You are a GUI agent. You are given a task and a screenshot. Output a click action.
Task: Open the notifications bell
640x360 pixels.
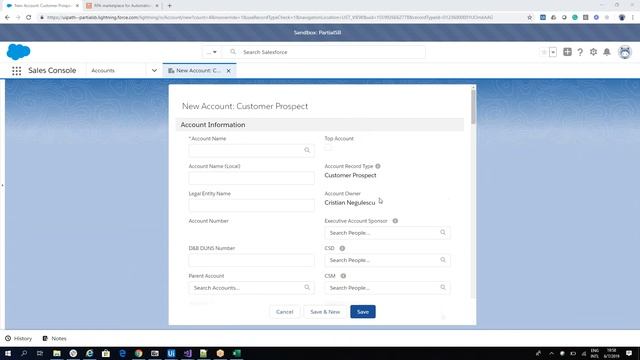click(x=607, y=52)
